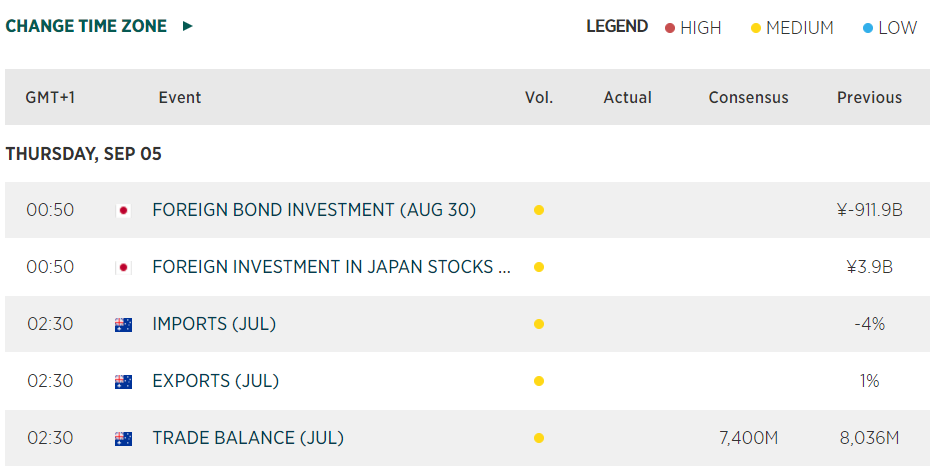Click Australia flag next to Exports (Jul)

(123, 381)
